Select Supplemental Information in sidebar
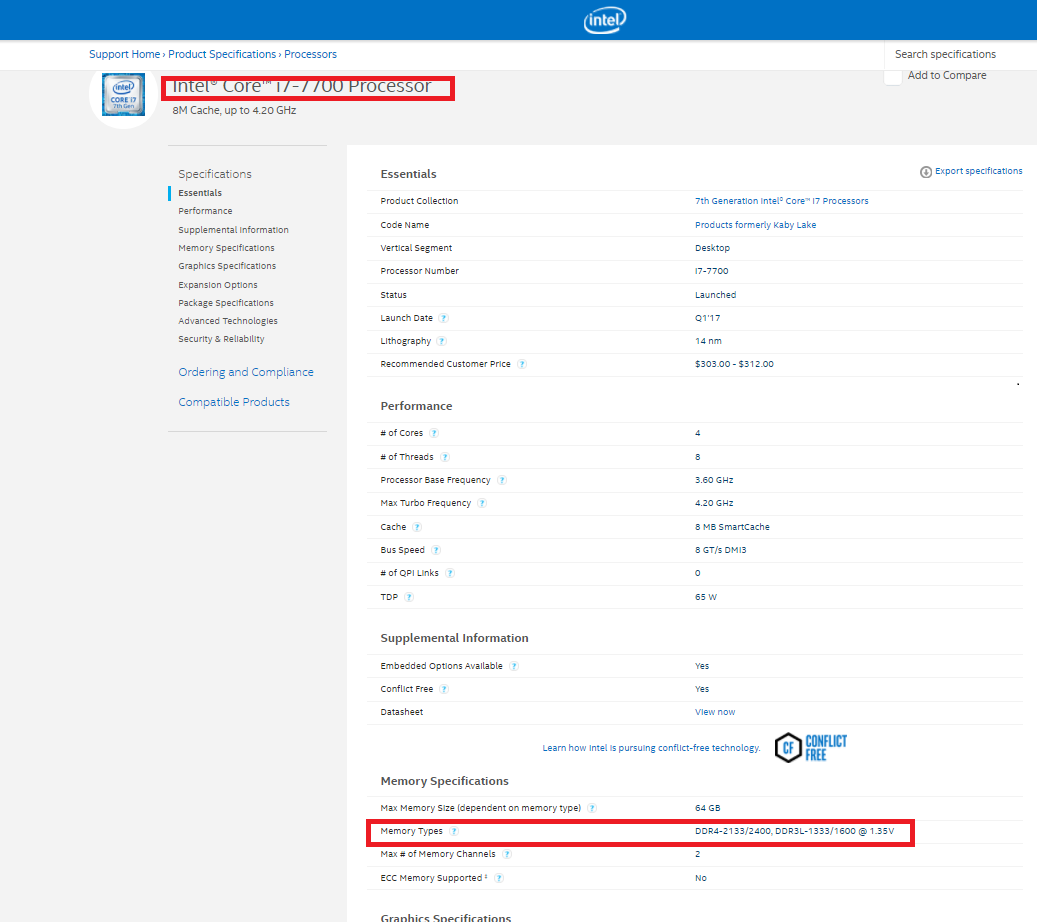Image resolution: width=1037 pixels, height=922 pixels. (233, 230)
